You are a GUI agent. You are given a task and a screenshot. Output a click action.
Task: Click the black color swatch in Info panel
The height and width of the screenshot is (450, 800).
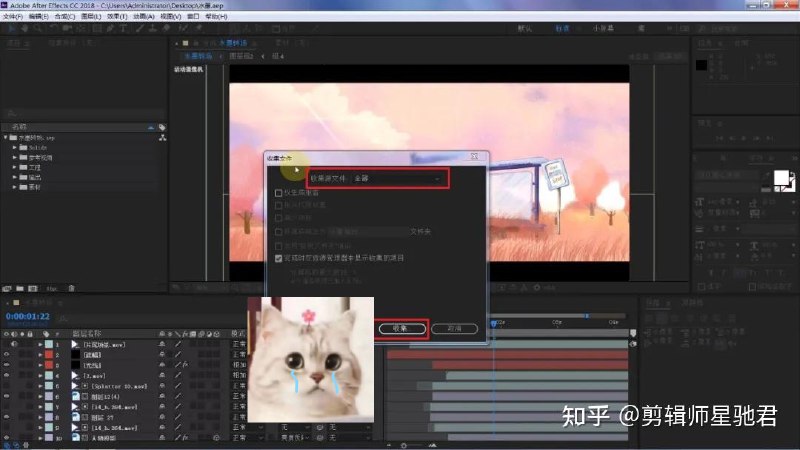(702, 65)
